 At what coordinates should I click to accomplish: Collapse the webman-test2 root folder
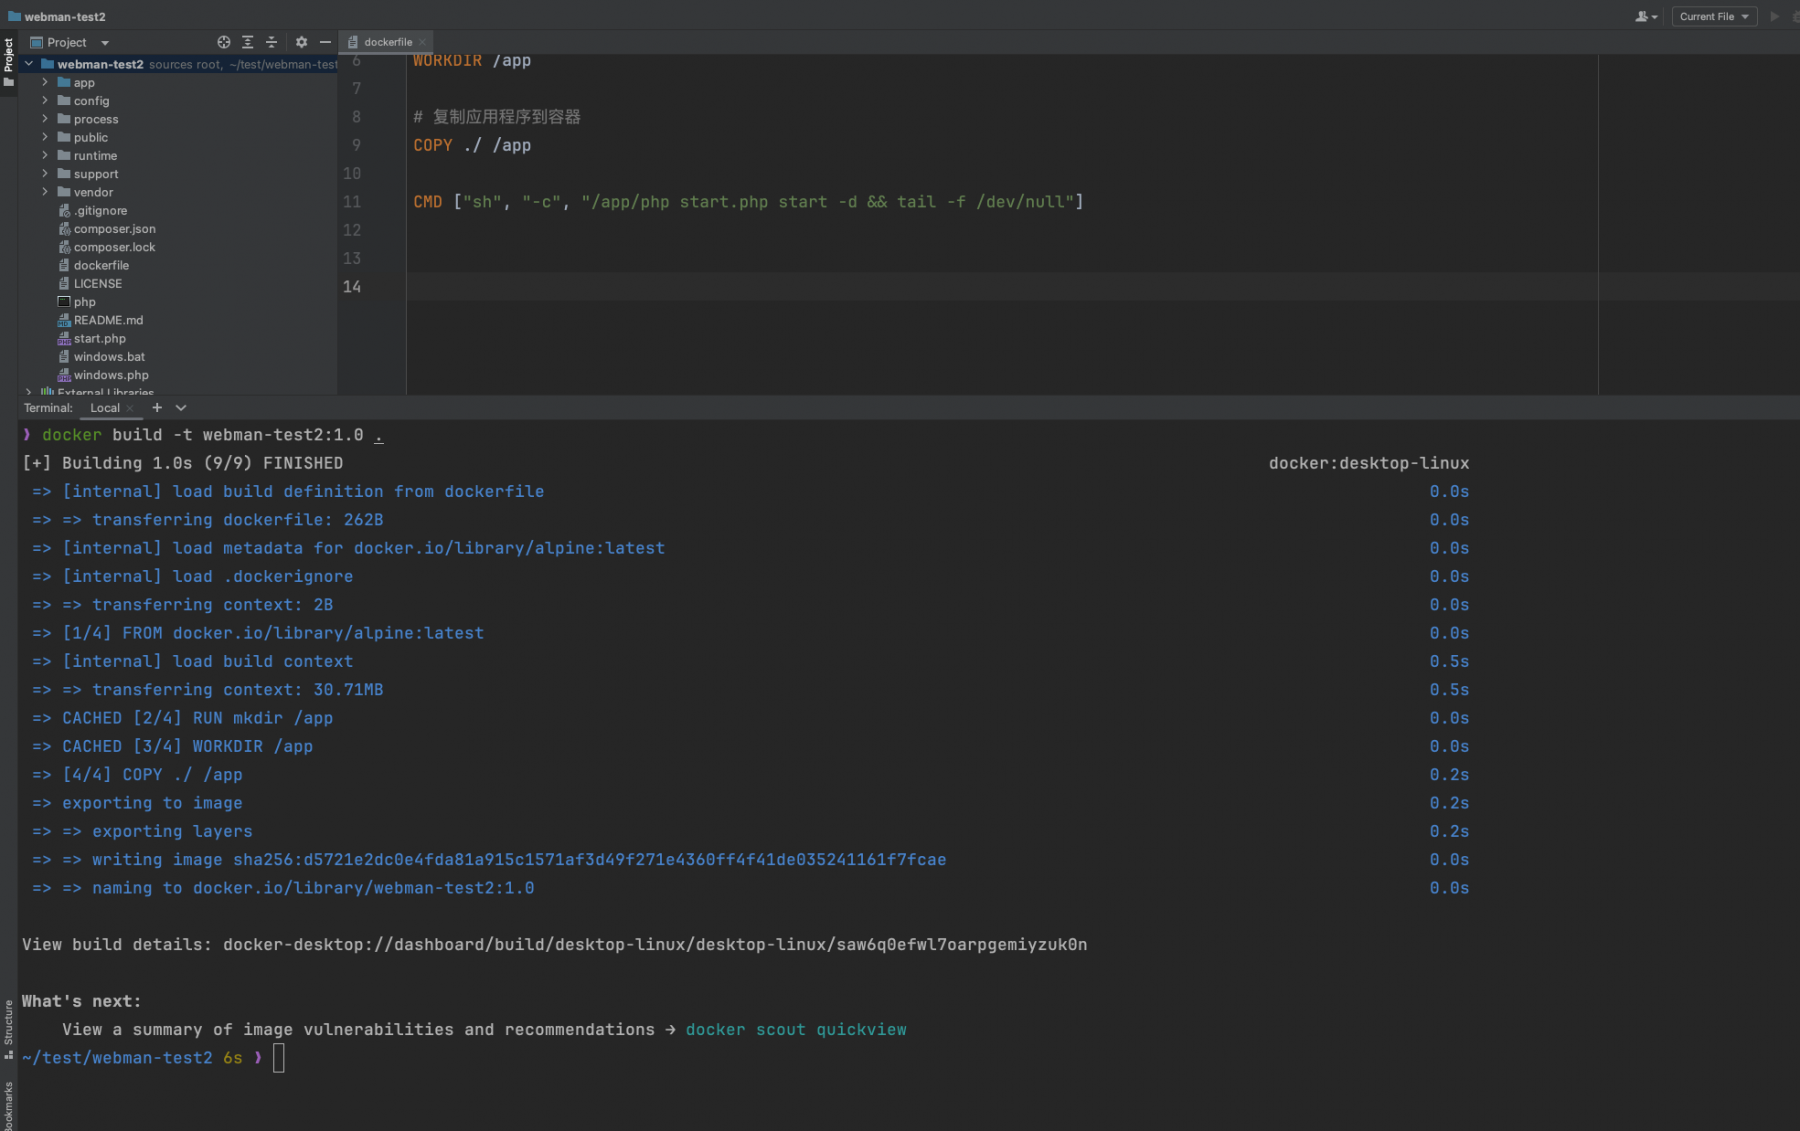click(29, 64)
